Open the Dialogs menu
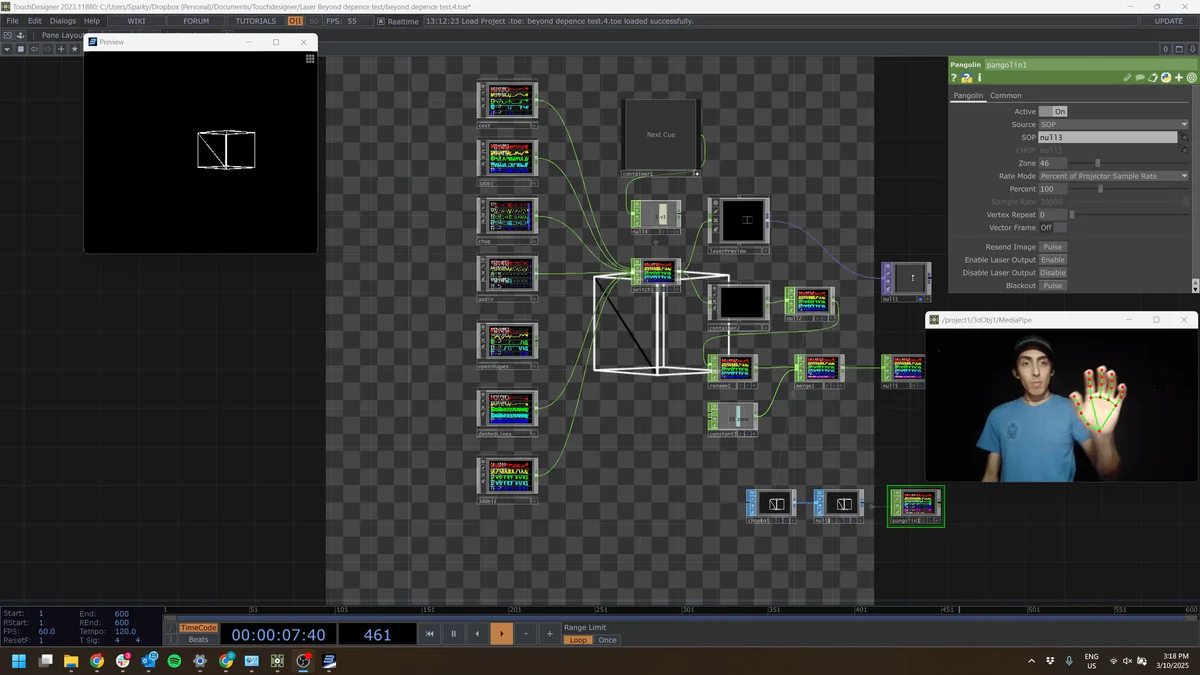Image resolution: width=1200 pixels, height=675 pixels. pyautogui.click(x=62, y=21)
